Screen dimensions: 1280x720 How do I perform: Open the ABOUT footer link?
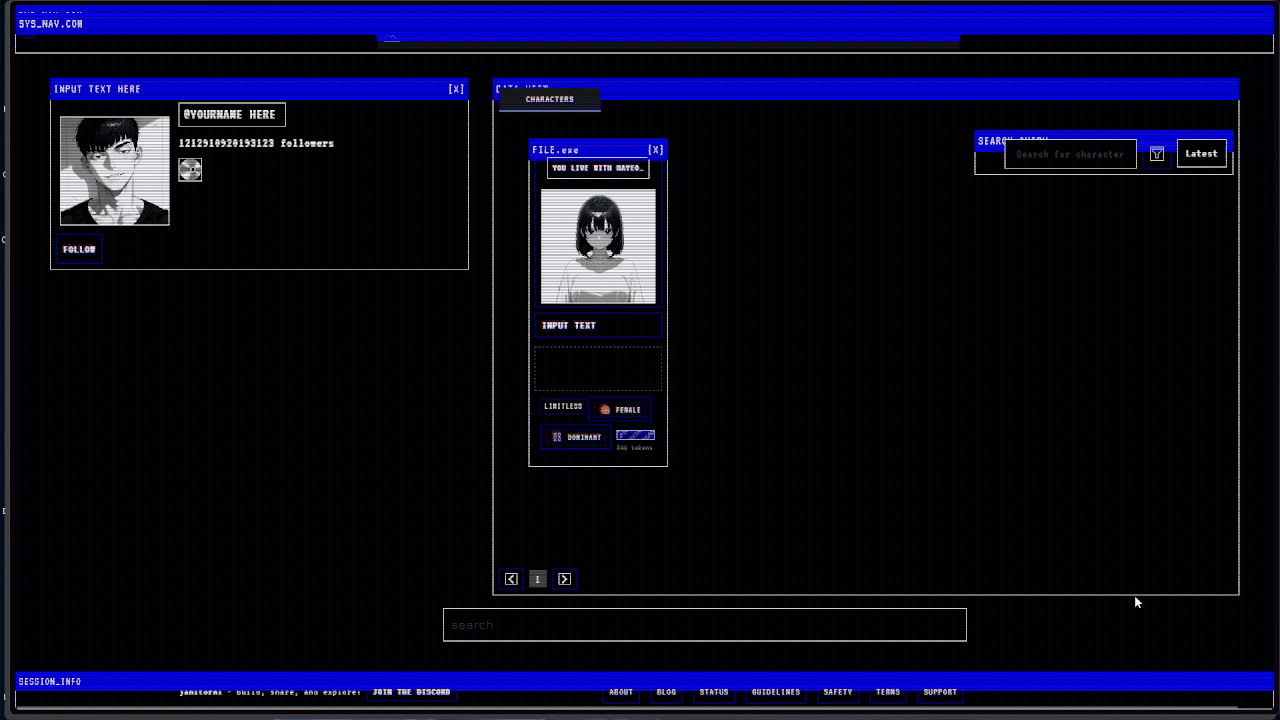click(621, 692)
